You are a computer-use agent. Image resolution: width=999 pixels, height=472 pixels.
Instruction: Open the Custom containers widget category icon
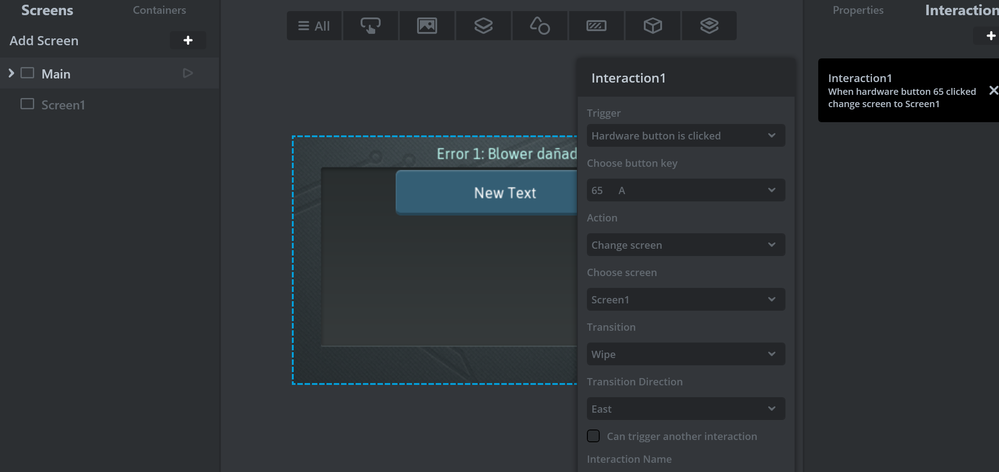pos(709,26)
